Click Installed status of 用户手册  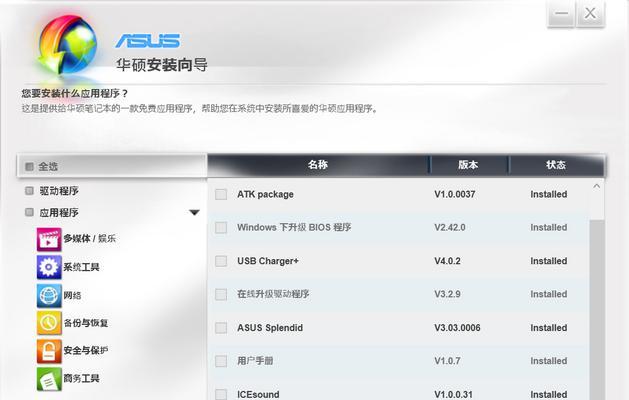point(549,361)
